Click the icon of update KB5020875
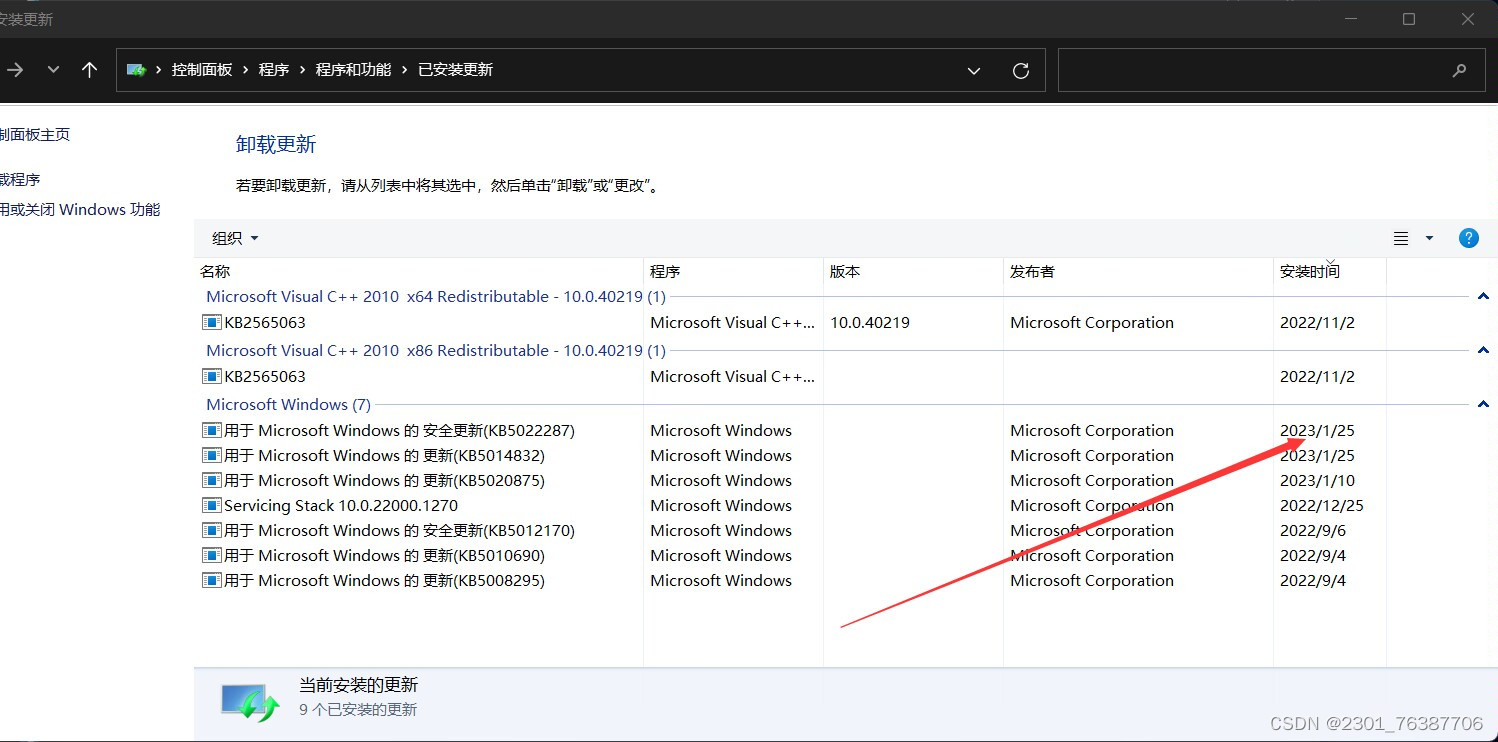This screenshot has width=1498, height=742. 211,481
